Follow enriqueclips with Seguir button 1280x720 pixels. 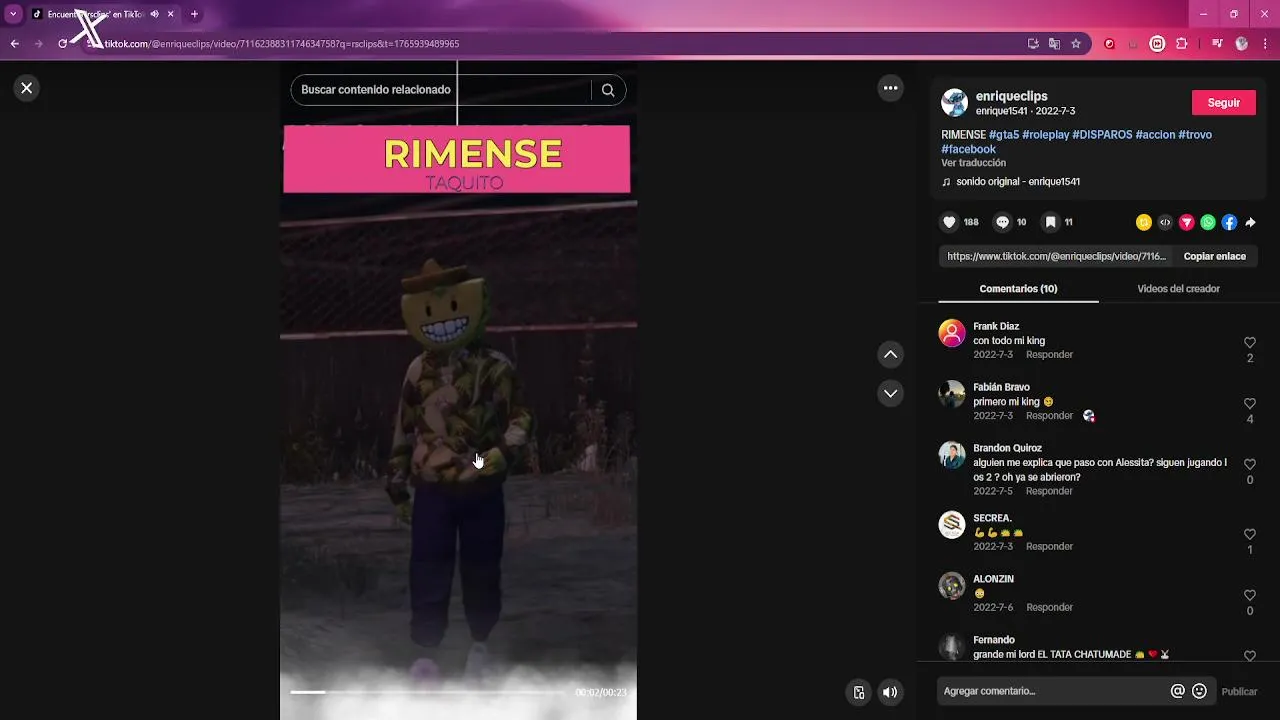[1224, 103]
